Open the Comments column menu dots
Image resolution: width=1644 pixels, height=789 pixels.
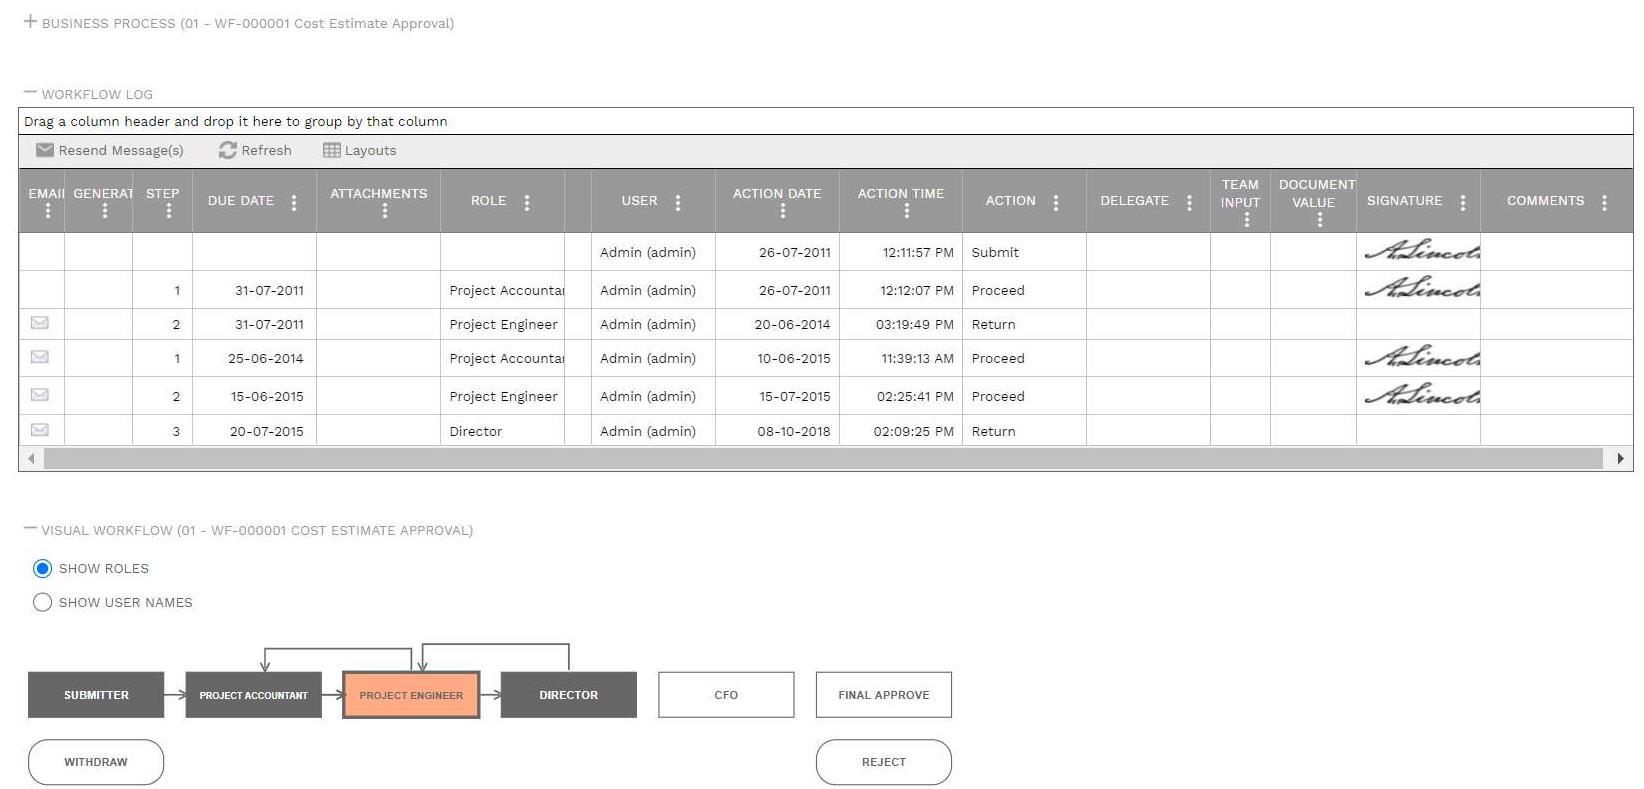pos(1604,202)
